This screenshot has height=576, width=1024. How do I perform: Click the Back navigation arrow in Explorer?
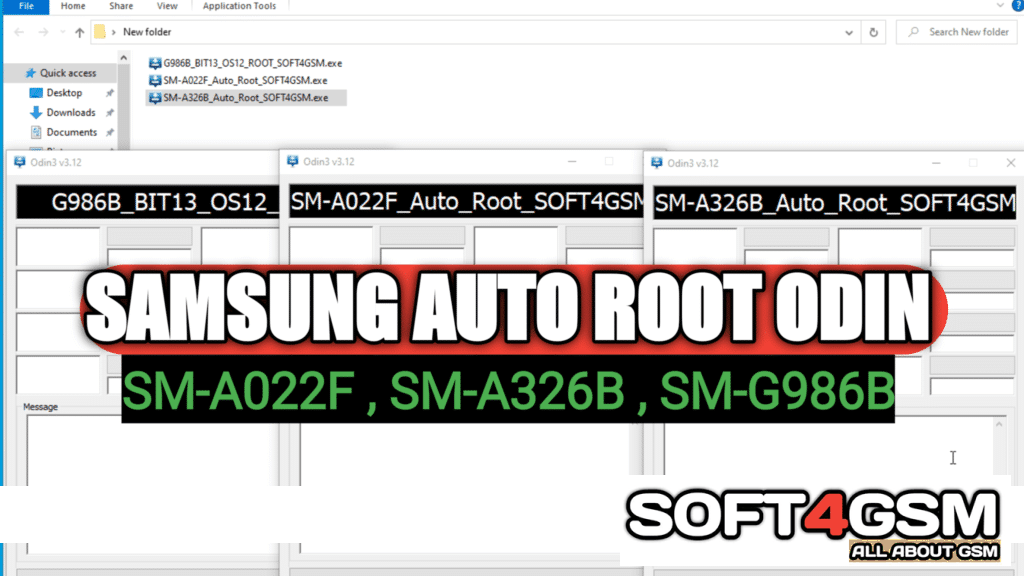(17, 32)
